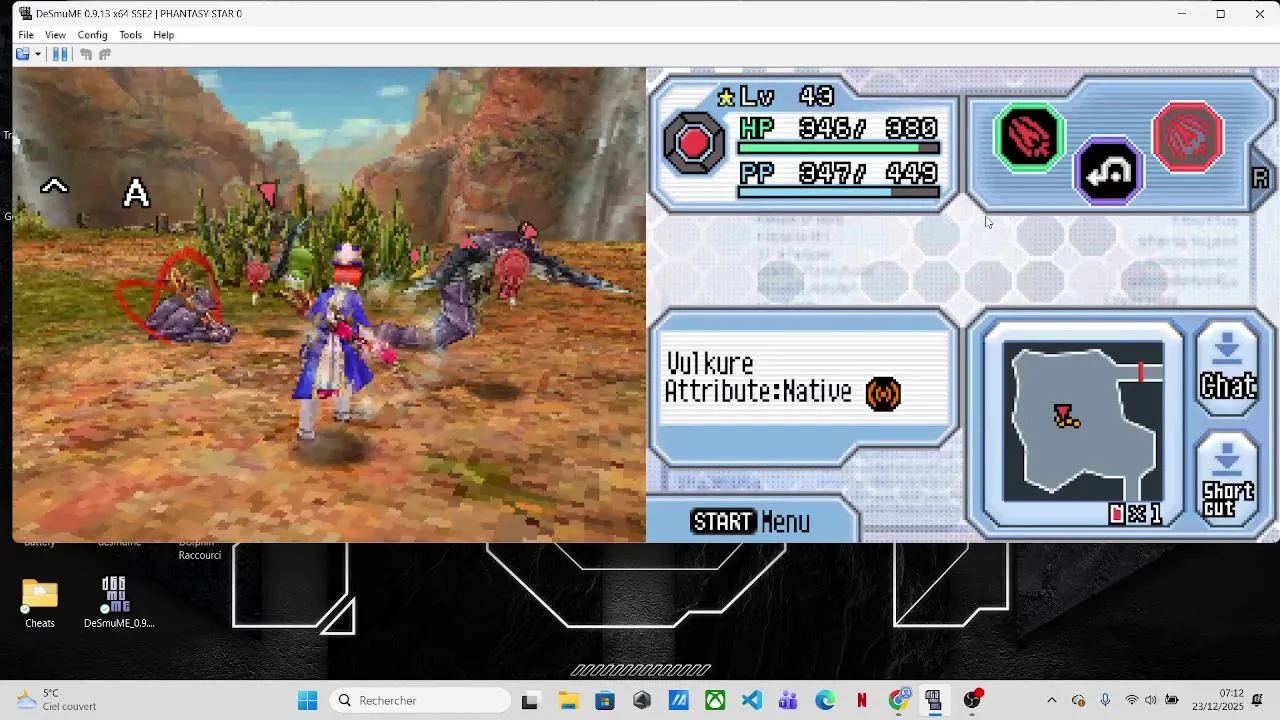Open the DeSmuME_0.9... desktop shortcut
1280x720 pixels.
click(118, 603)
